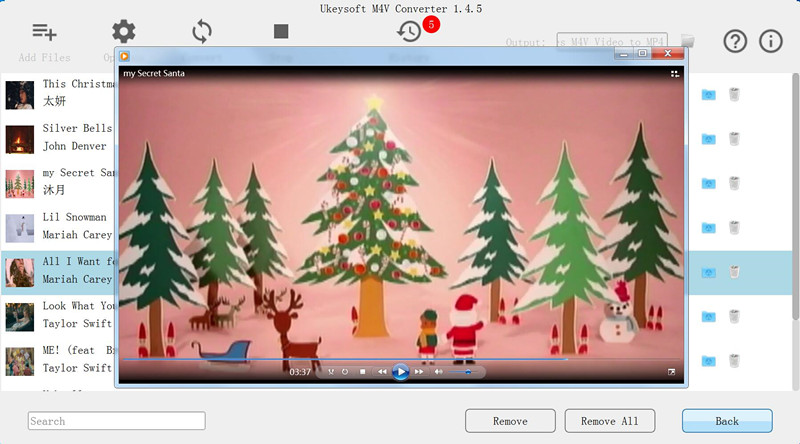Open folder for Lil Snowman row

(x=708, y=228)
